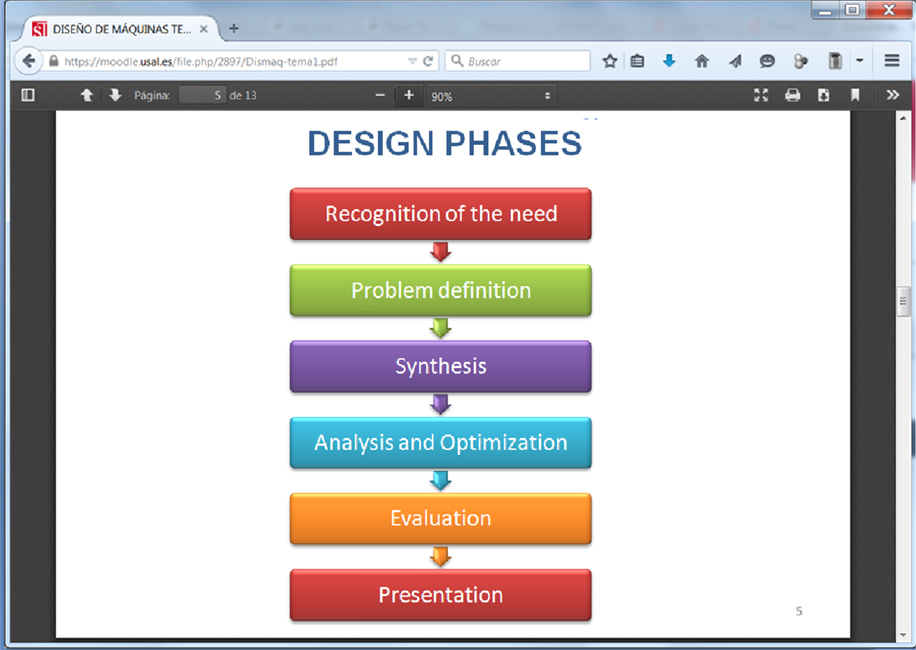Toggle the PDF sidebar panel

27,95
